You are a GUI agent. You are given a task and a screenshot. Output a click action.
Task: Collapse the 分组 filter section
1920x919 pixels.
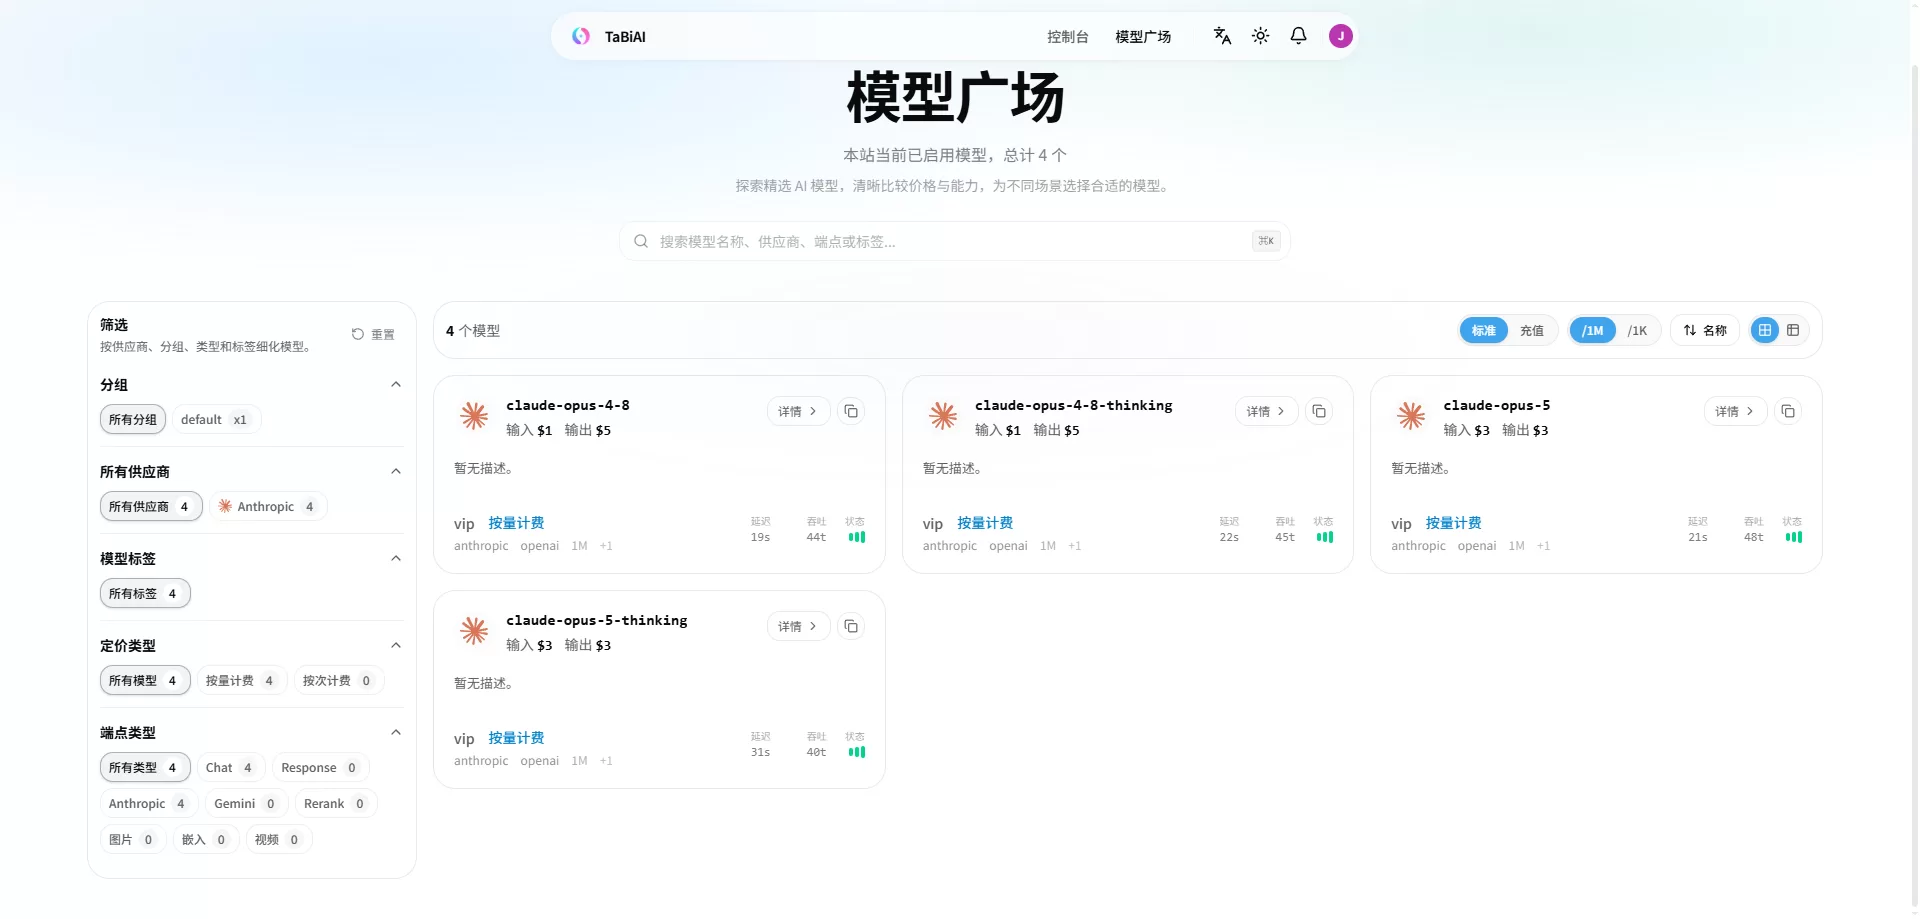[396, 385]
